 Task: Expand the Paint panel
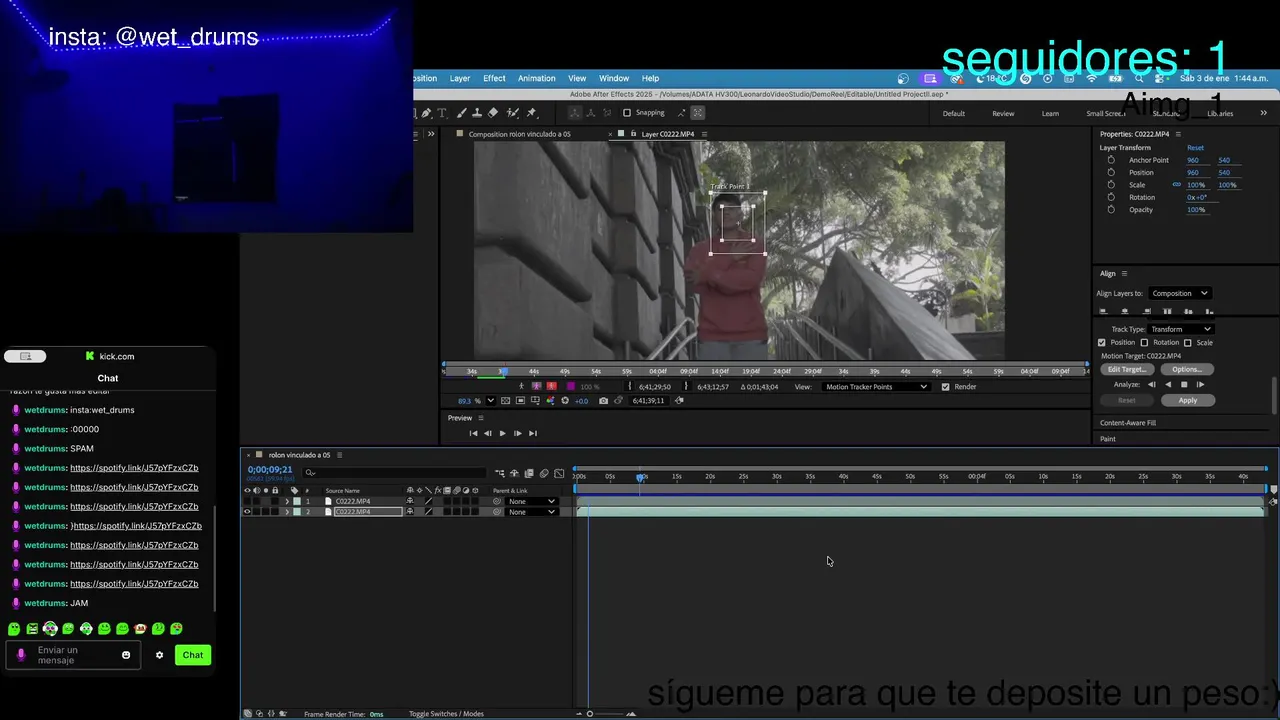(1108, 439)
